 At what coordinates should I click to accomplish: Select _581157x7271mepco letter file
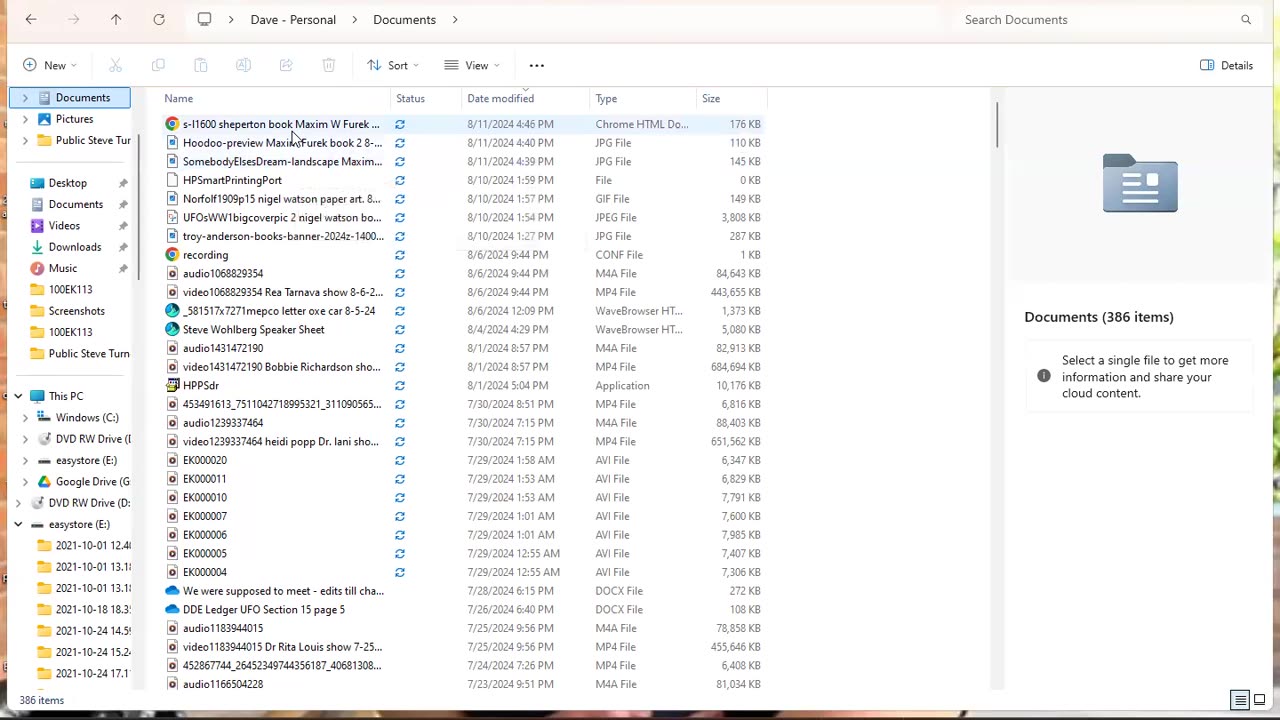point(279,311)
